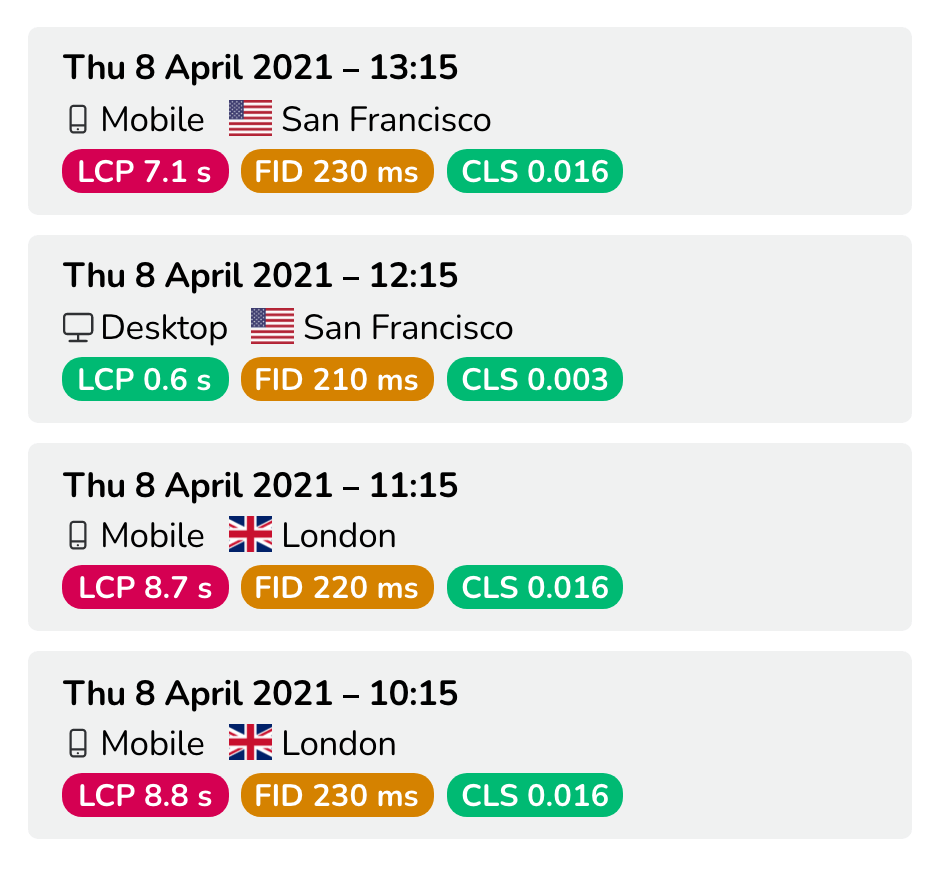Click the UK flag in the 10:15 entry

pos(251,742)
